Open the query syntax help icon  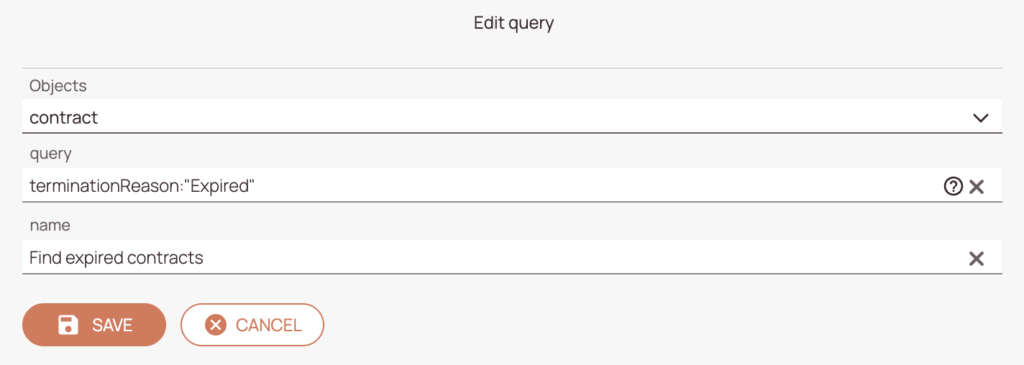953,187
